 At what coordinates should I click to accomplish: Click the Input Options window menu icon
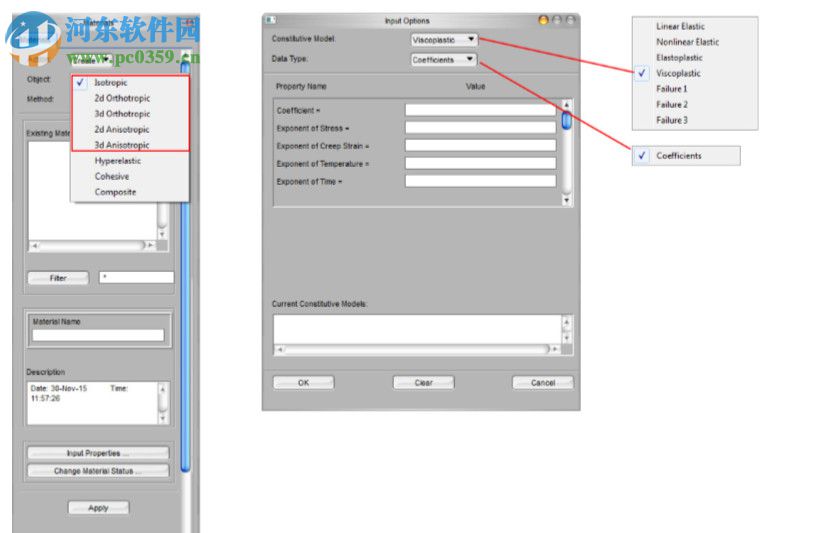pyautogui.click(x=270, y=20)
